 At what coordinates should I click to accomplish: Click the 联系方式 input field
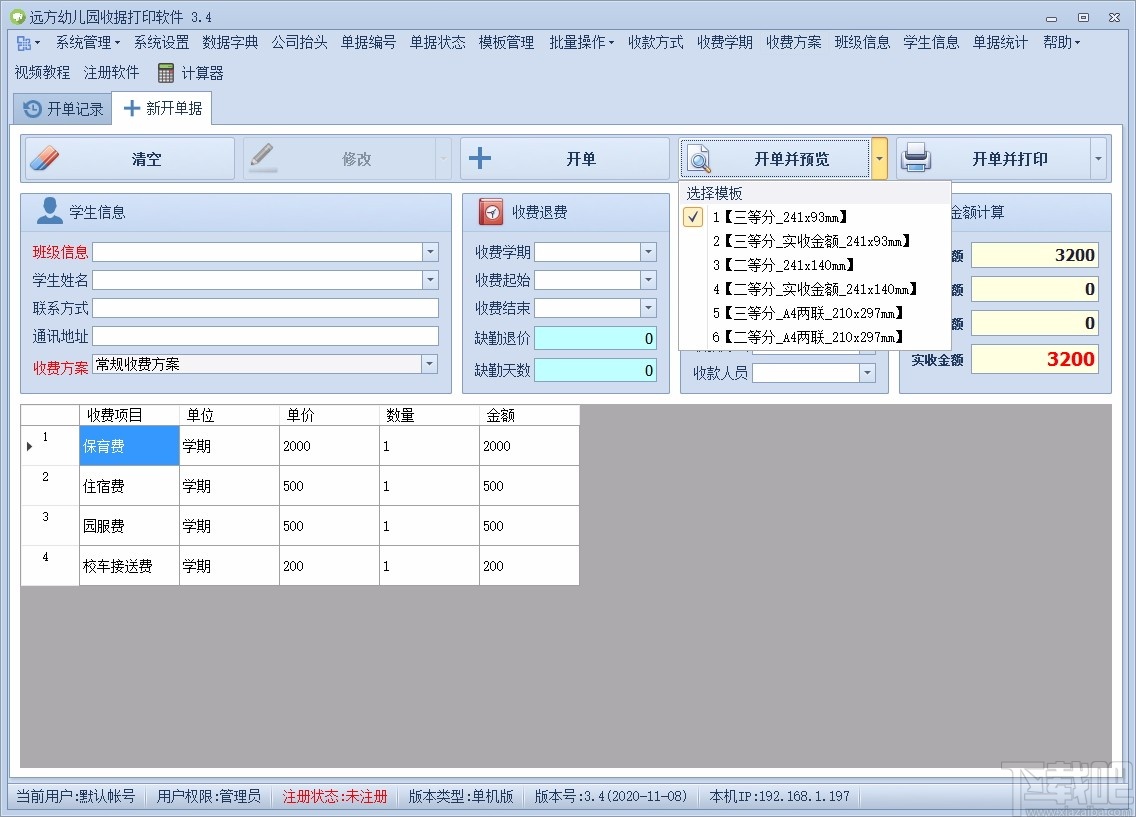coord(265,309)
